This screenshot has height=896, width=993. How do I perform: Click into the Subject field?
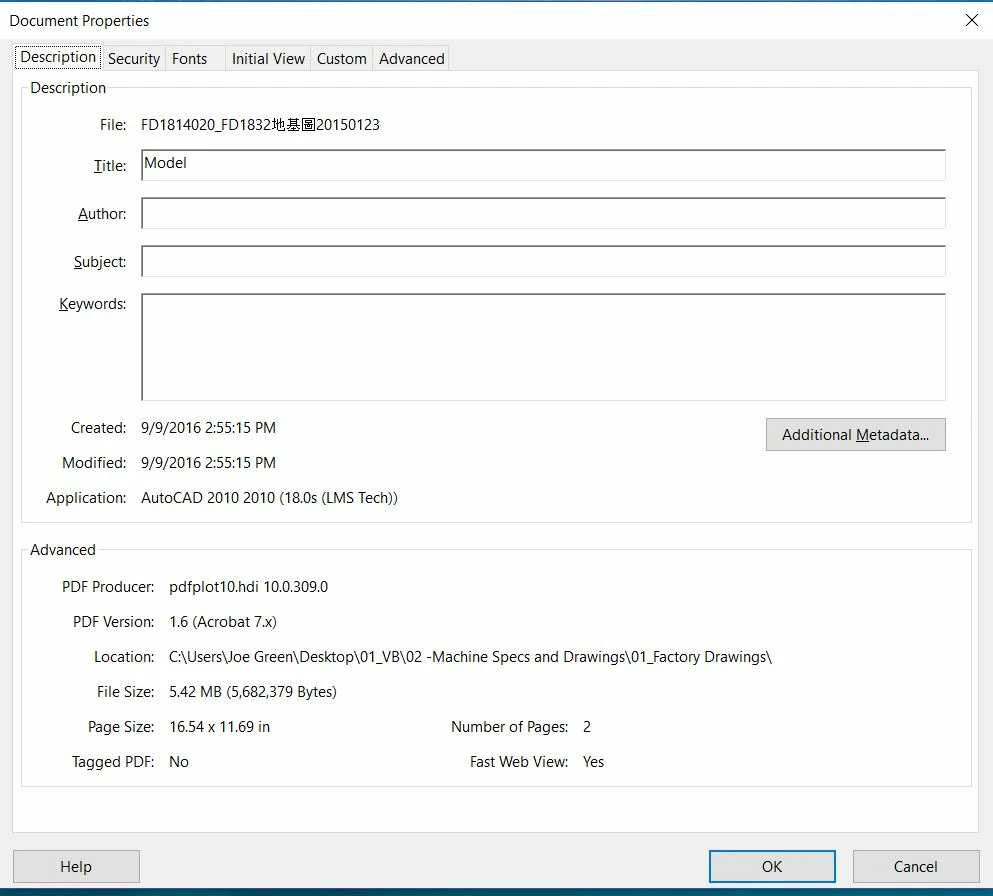pyautogui.click(x=543, y=262)
